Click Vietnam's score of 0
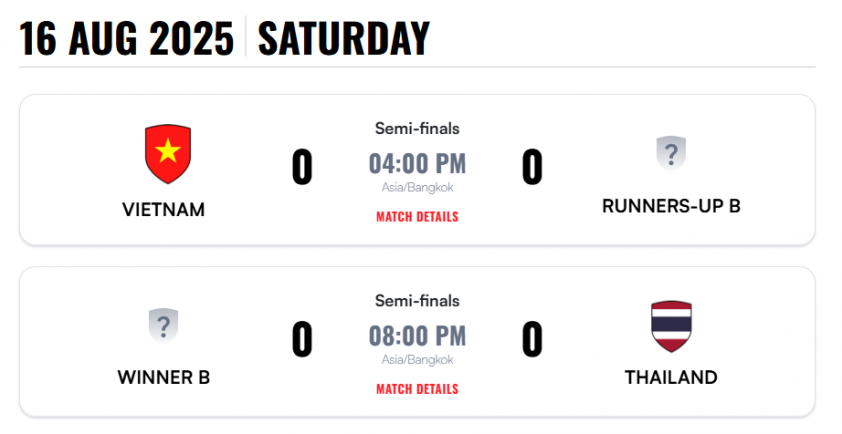Screen dimensions: 842x434 [302, 168]
